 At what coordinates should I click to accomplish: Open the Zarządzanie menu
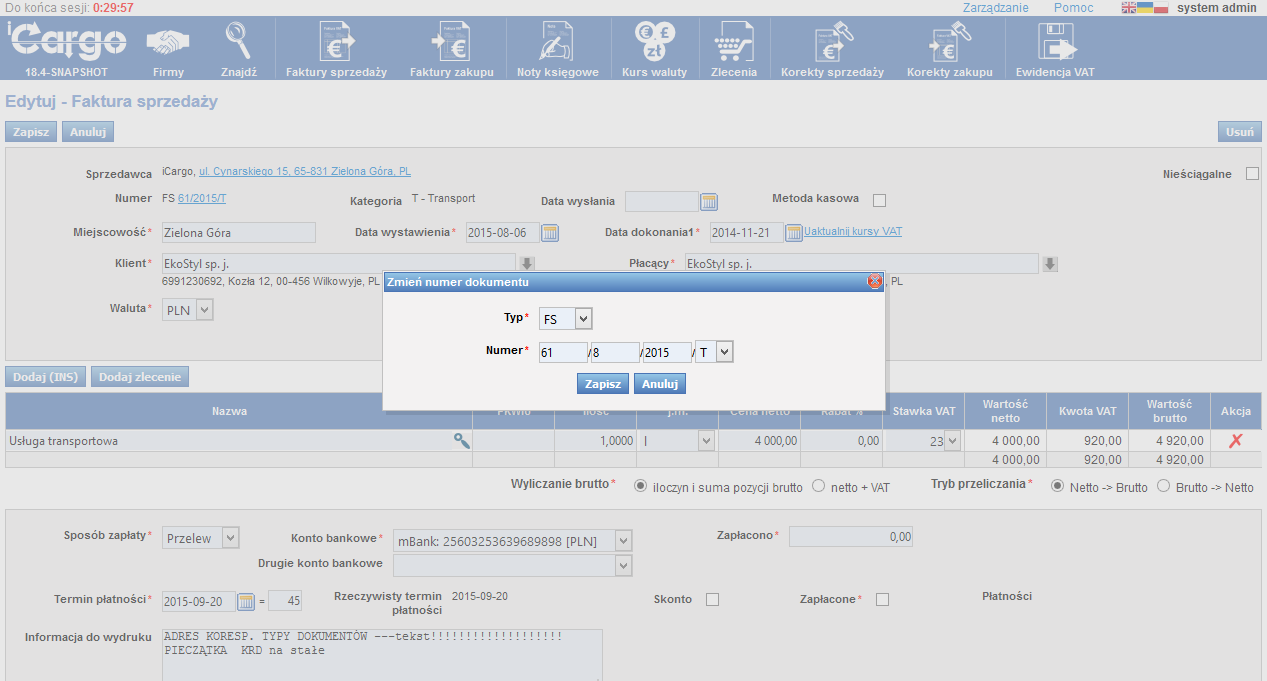click(995, 8)
